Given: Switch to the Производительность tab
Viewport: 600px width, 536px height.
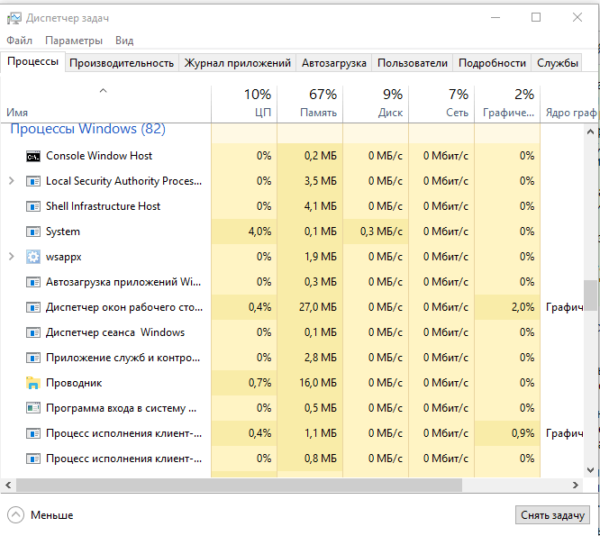Looking at the screenshot, I should [122, 63].
